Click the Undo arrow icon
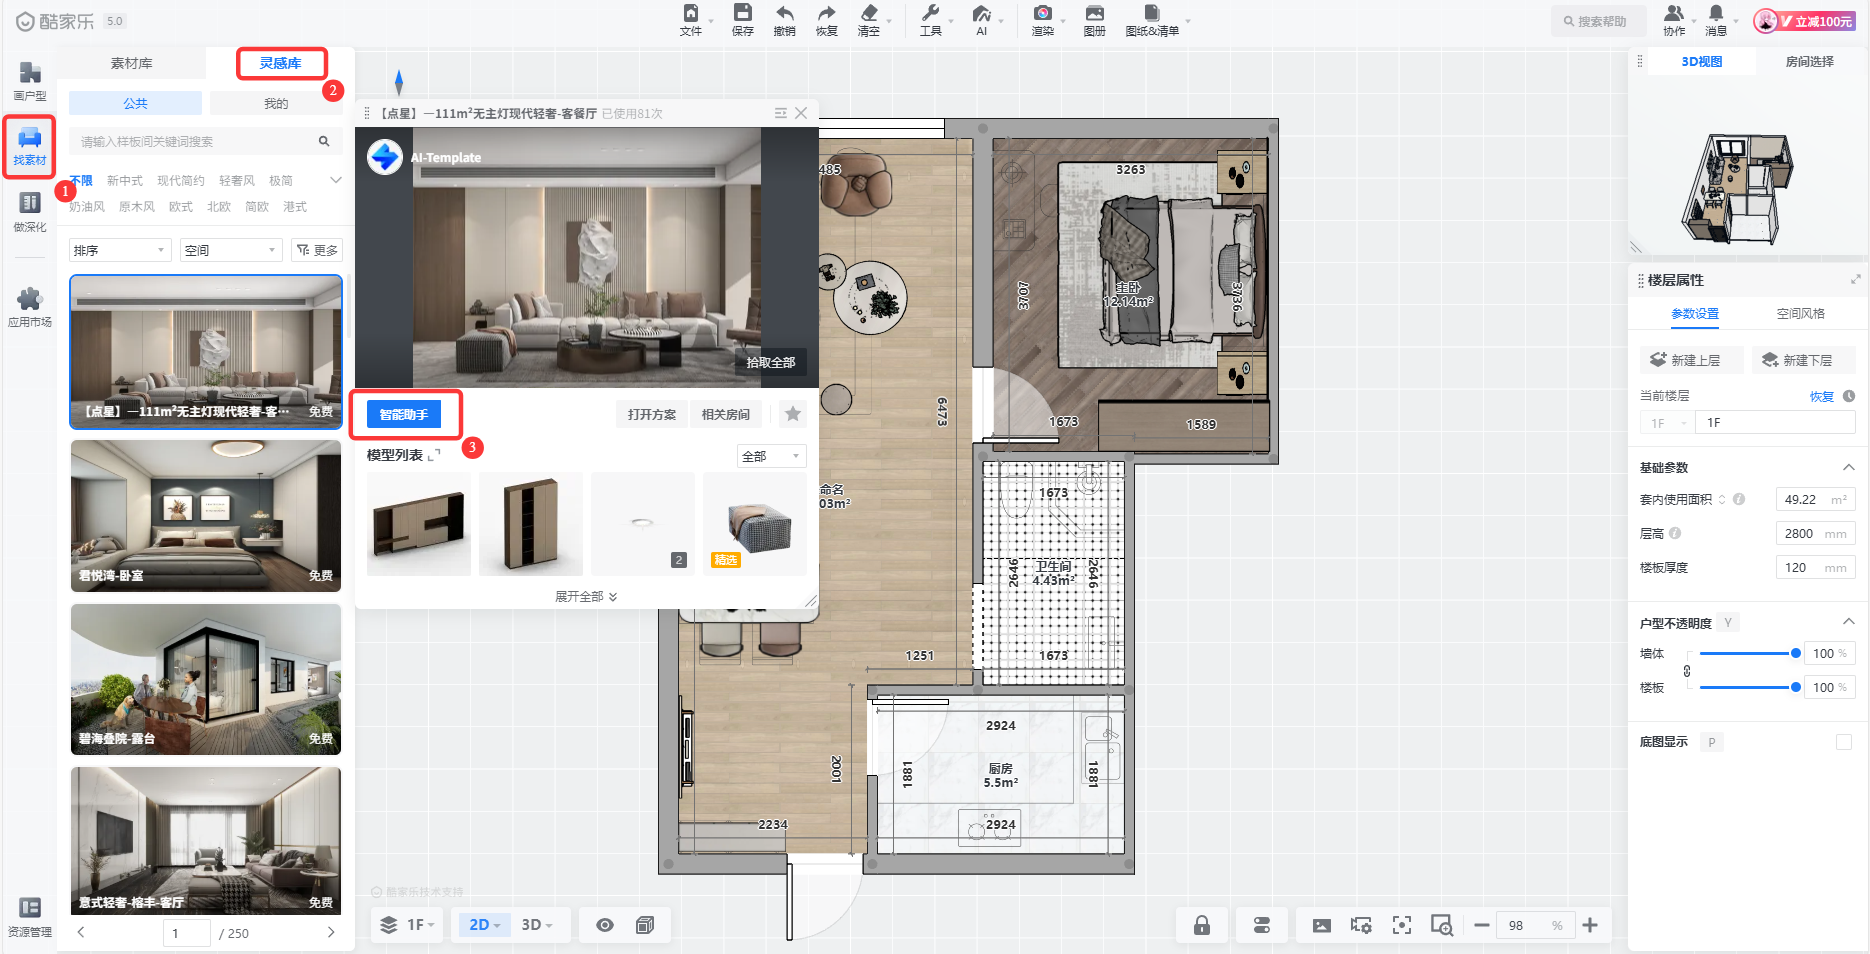The height and width of the screenshot is (954, 1870). click(784, 14)
